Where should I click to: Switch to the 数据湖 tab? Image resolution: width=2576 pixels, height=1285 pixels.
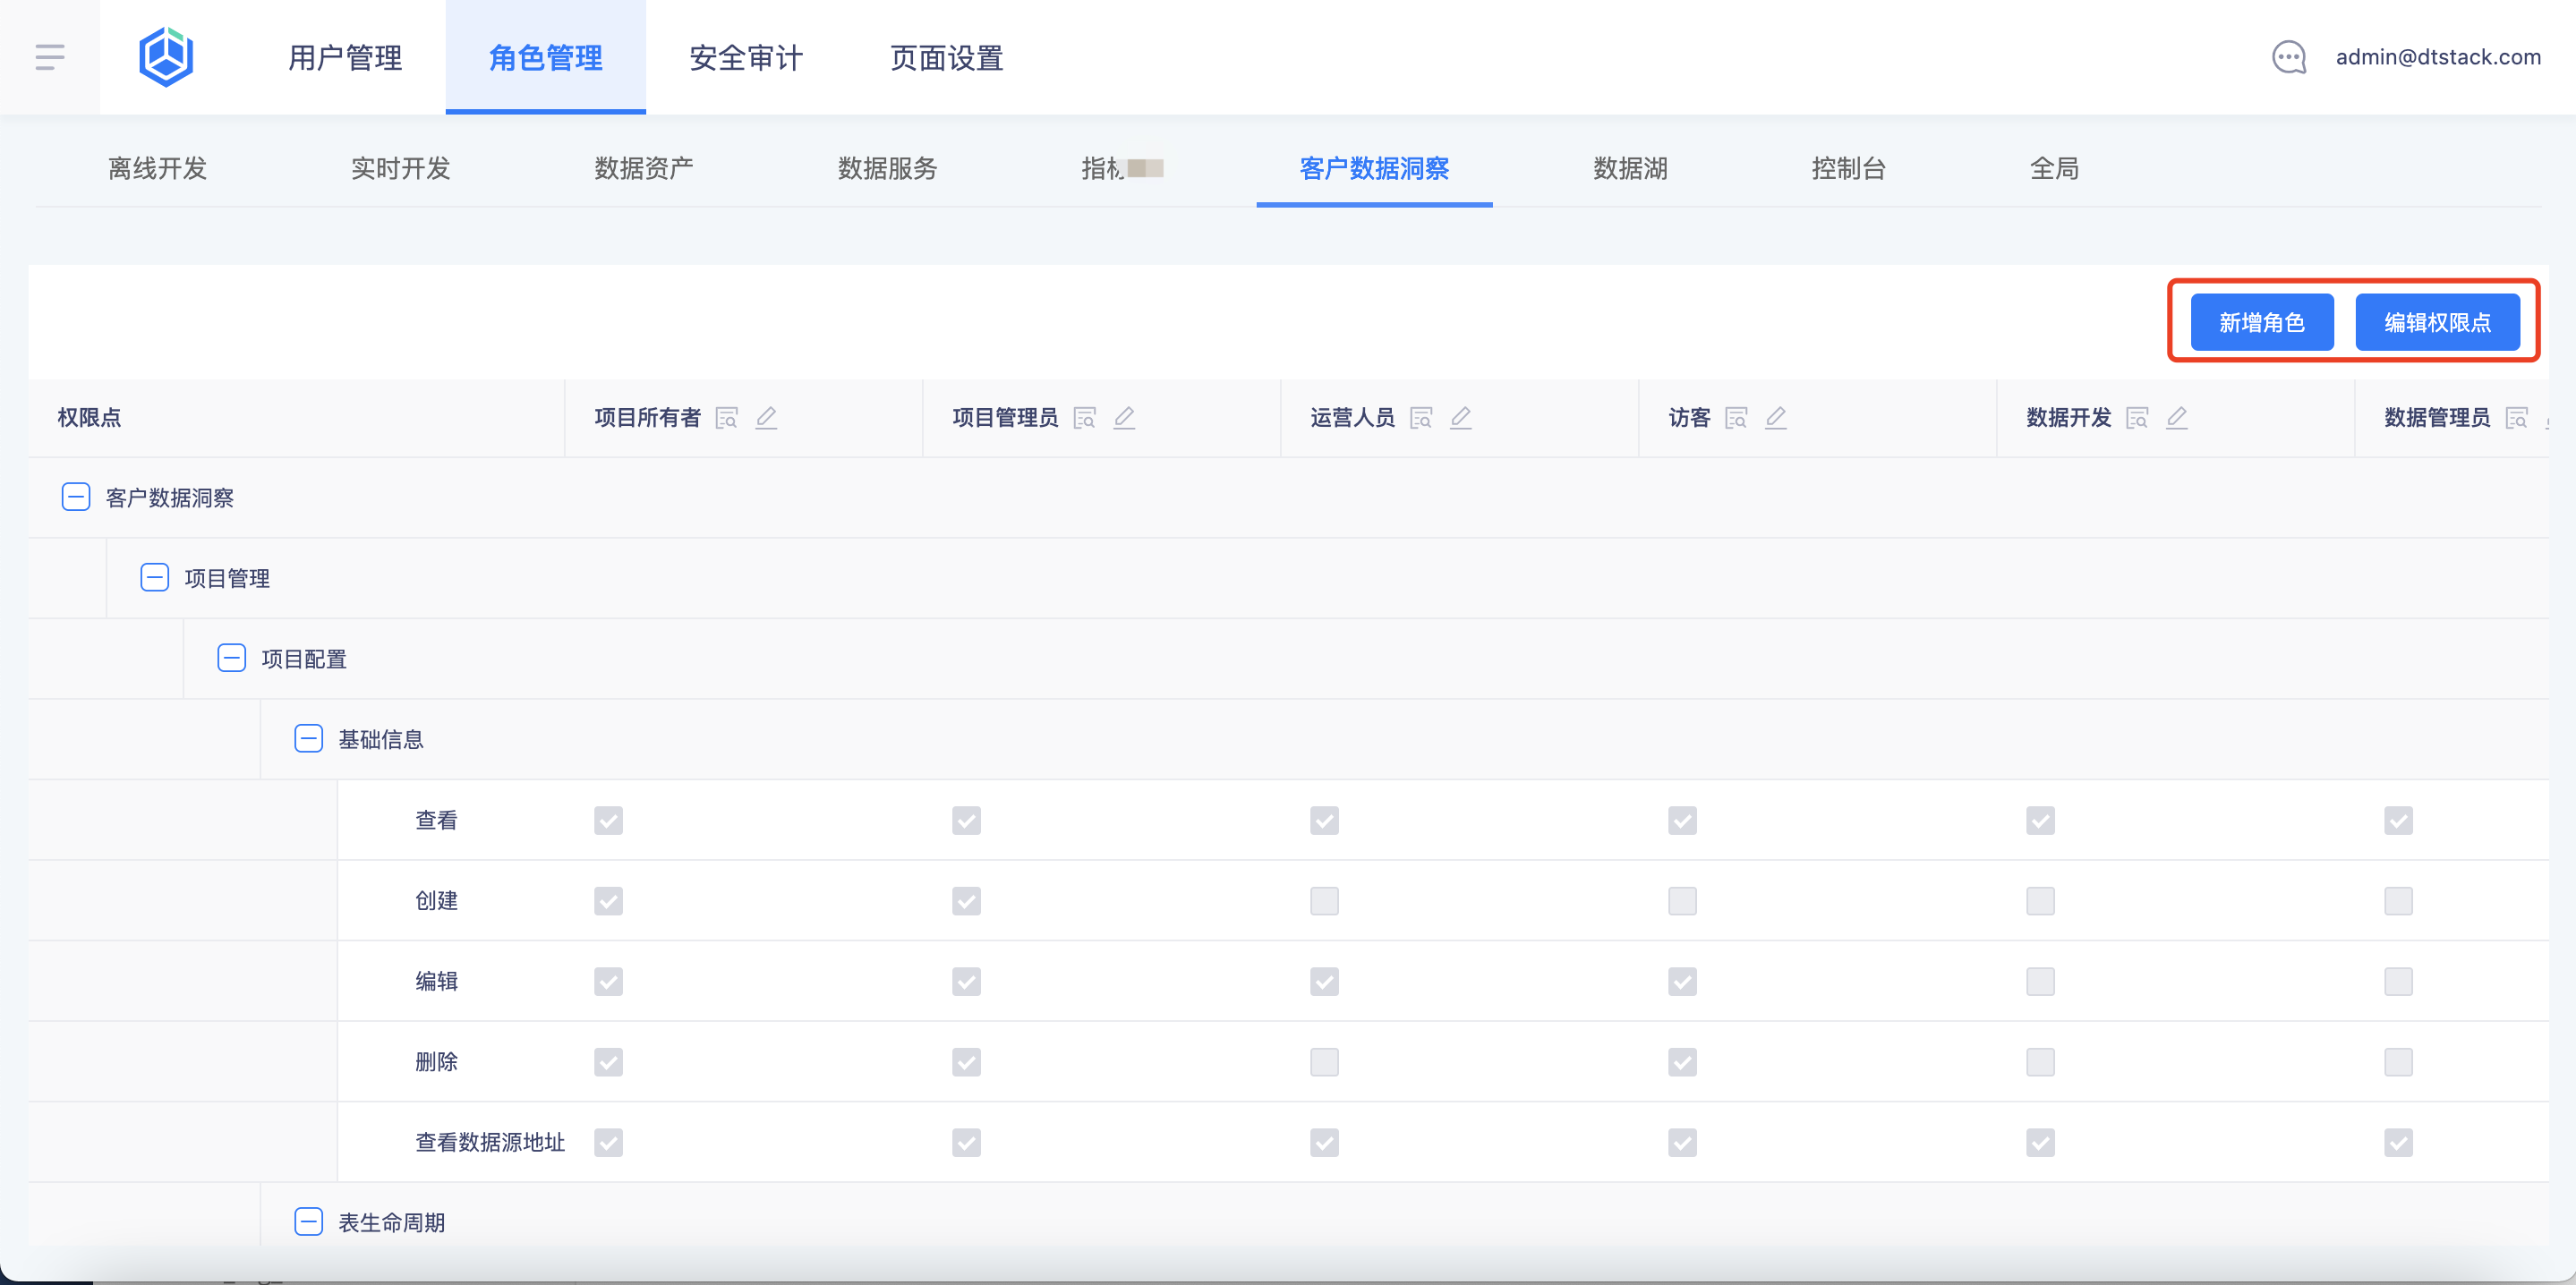coord(1630,168)
